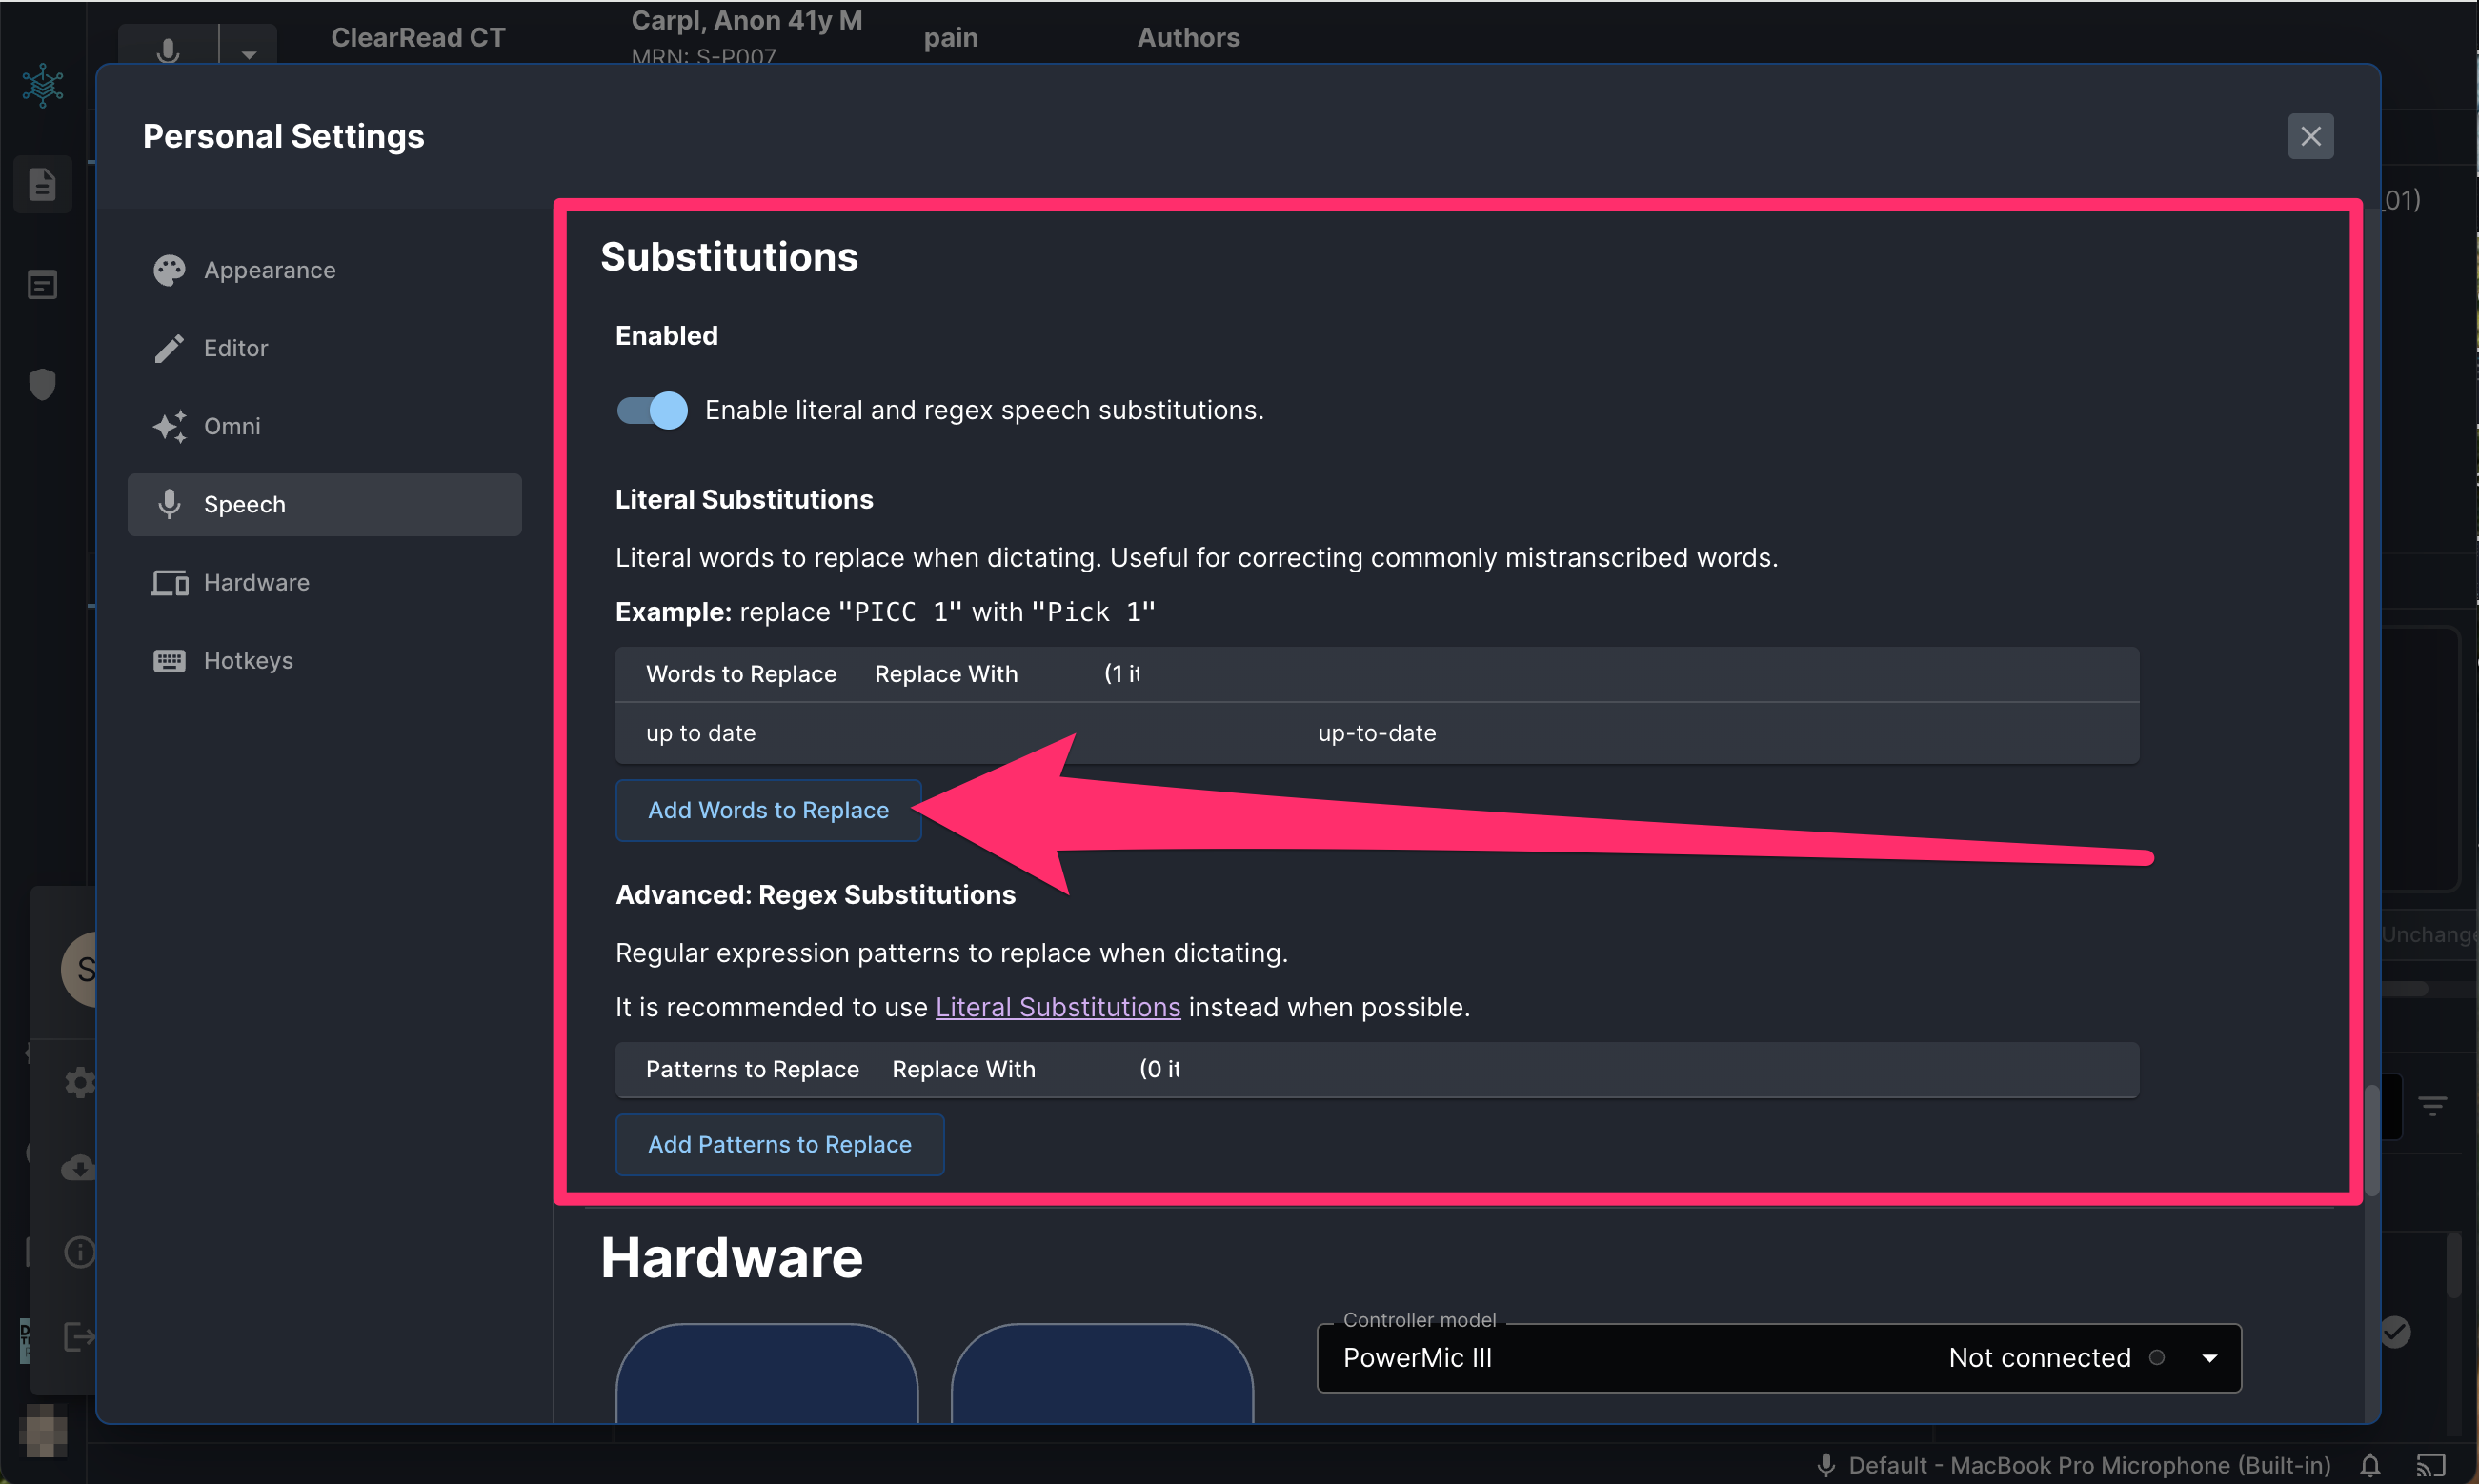Click the checkmark circle icon at right edge
Viewport: 2479px width, 1484px height.
(2395, 1332)
